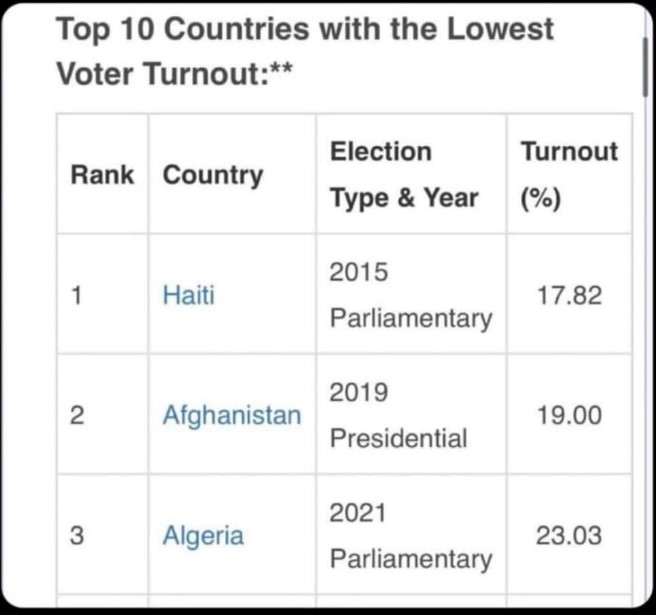Open the Haiti country link
The height and width of the screenshot is (615, 656).
[188, 295]
